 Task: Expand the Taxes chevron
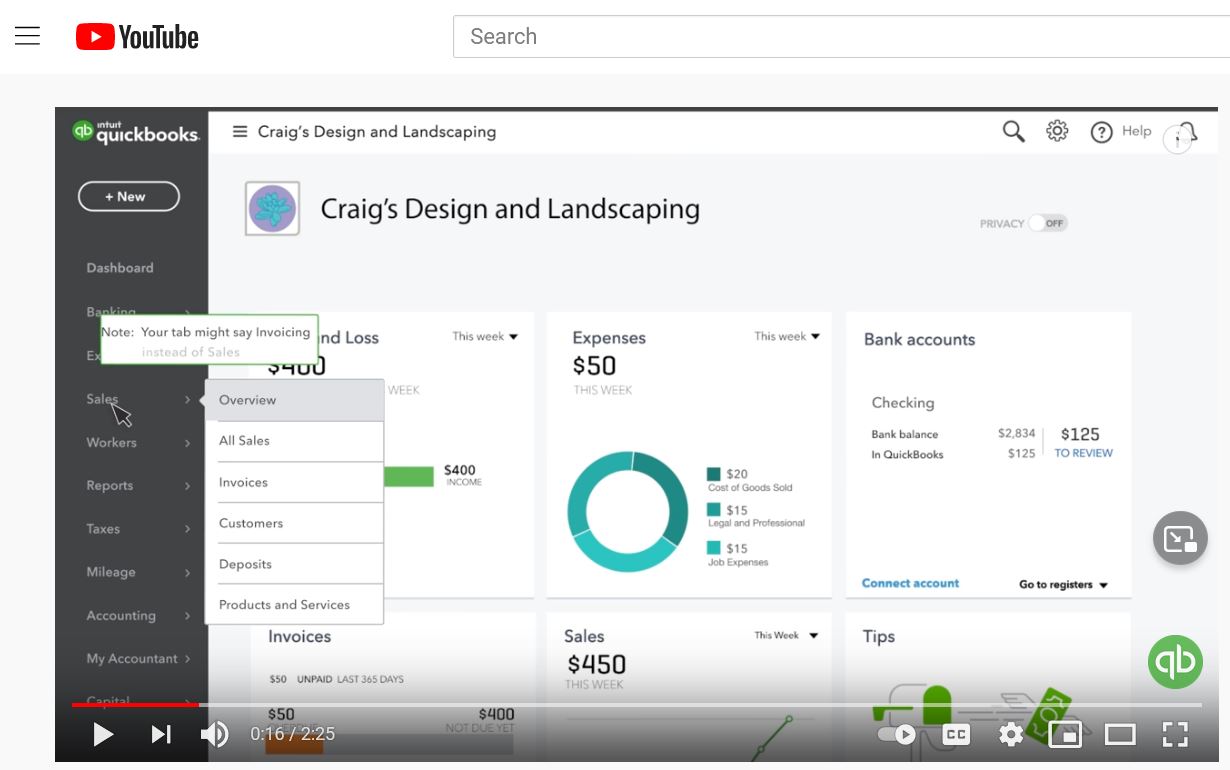187,529
